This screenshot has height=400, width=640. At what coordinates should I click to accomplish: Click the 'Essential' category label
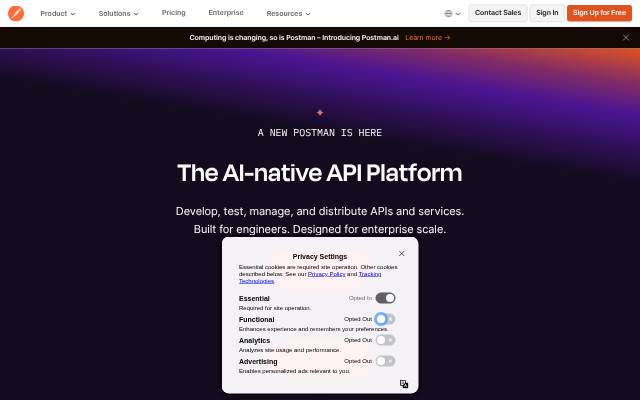pos(254,298)
